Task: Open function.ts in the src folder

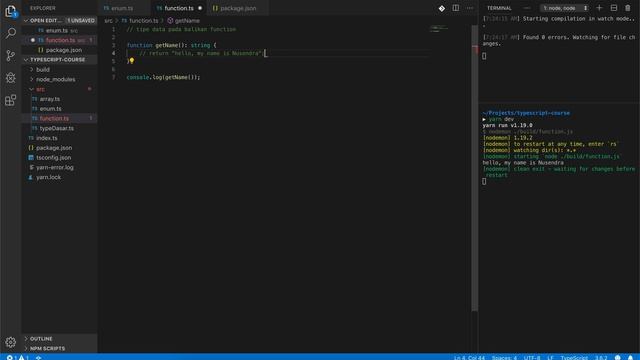Action: (59, 118)
